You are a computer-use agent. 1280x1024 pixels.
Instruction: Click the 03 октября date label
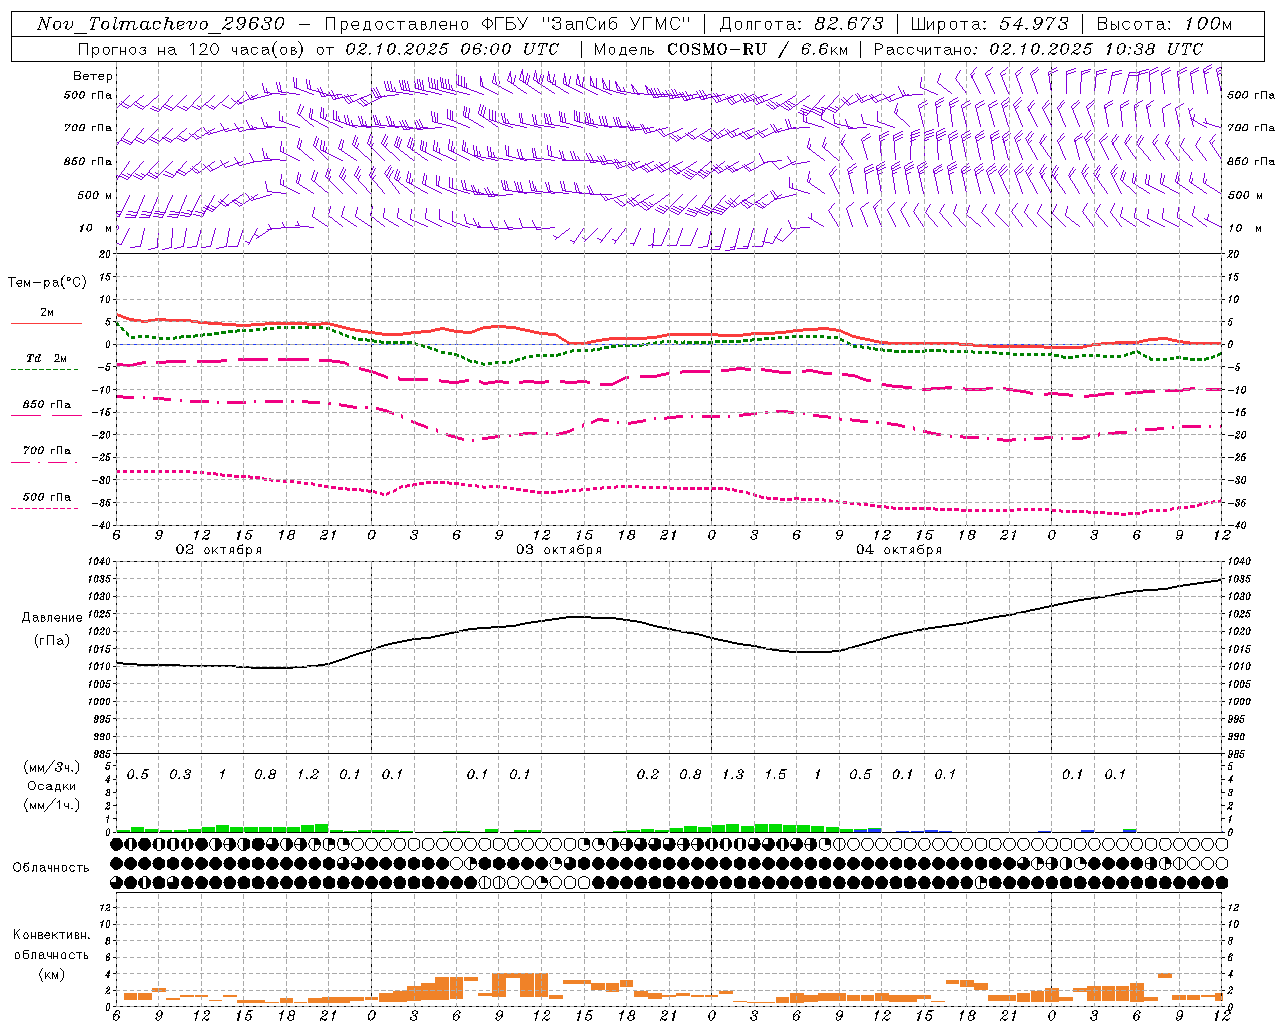(559, 550)
